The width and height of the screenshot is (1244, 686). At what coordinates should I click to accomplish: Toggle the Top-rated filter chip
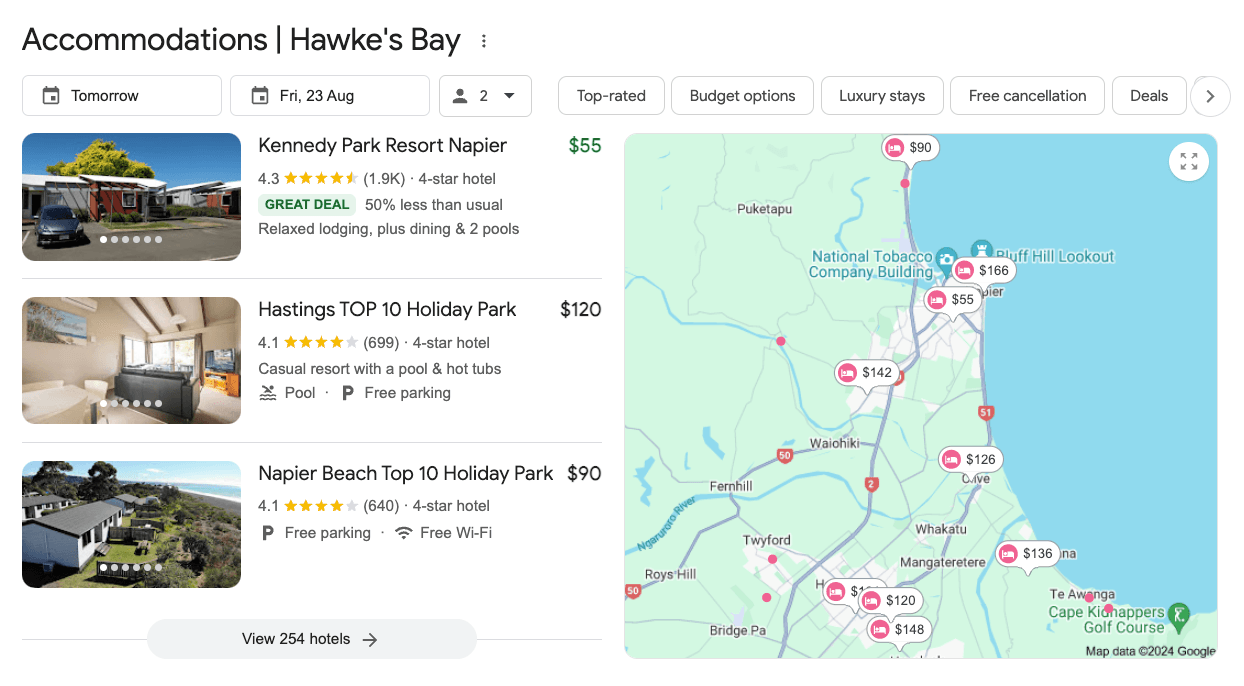pos(611,96)
